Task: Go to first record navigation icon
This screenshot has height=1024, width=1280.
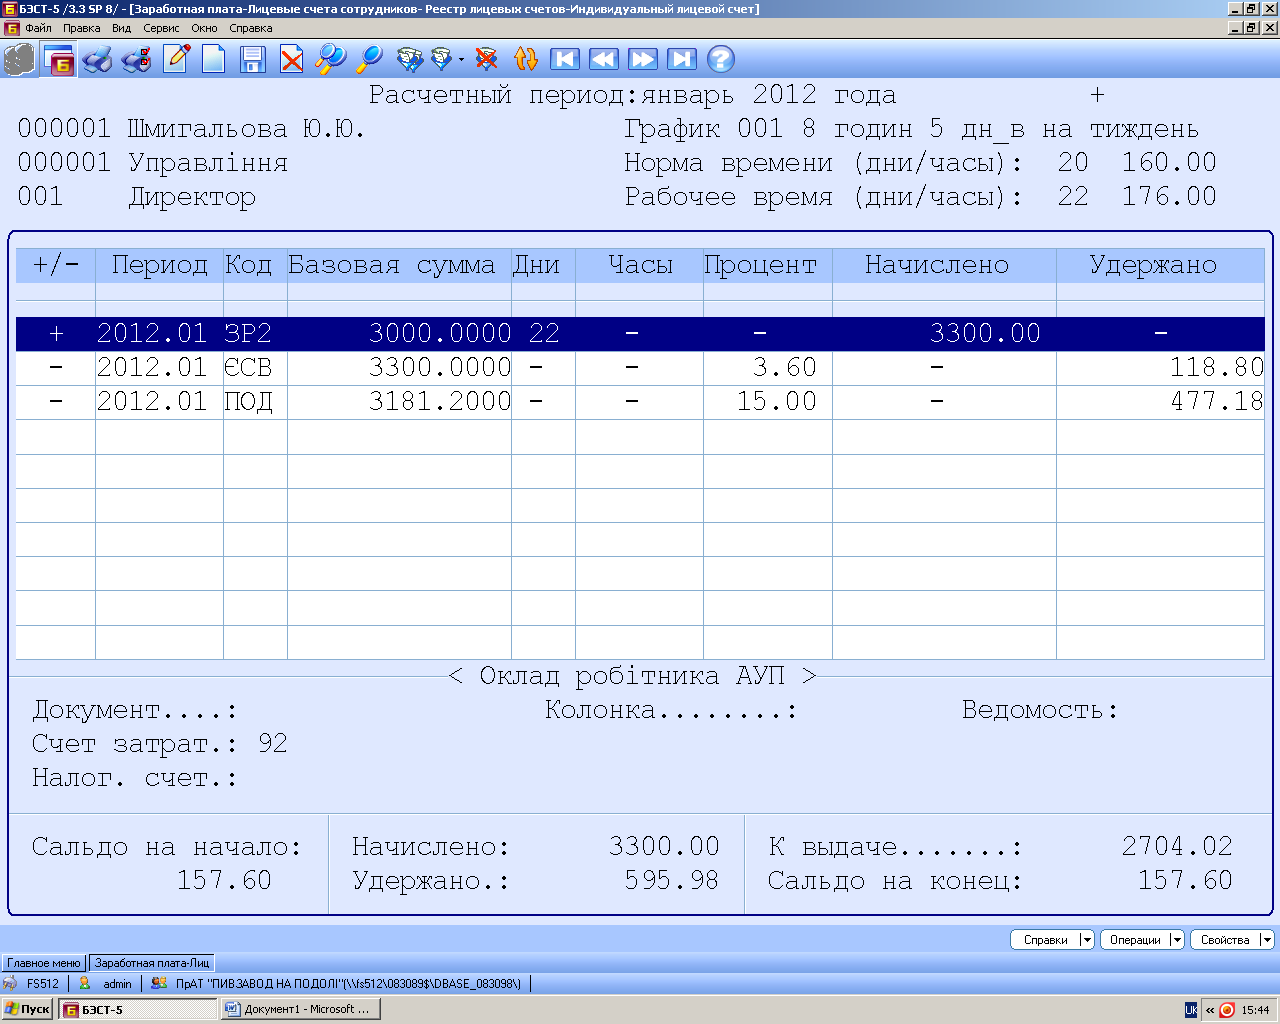Action: click(565, 59)
